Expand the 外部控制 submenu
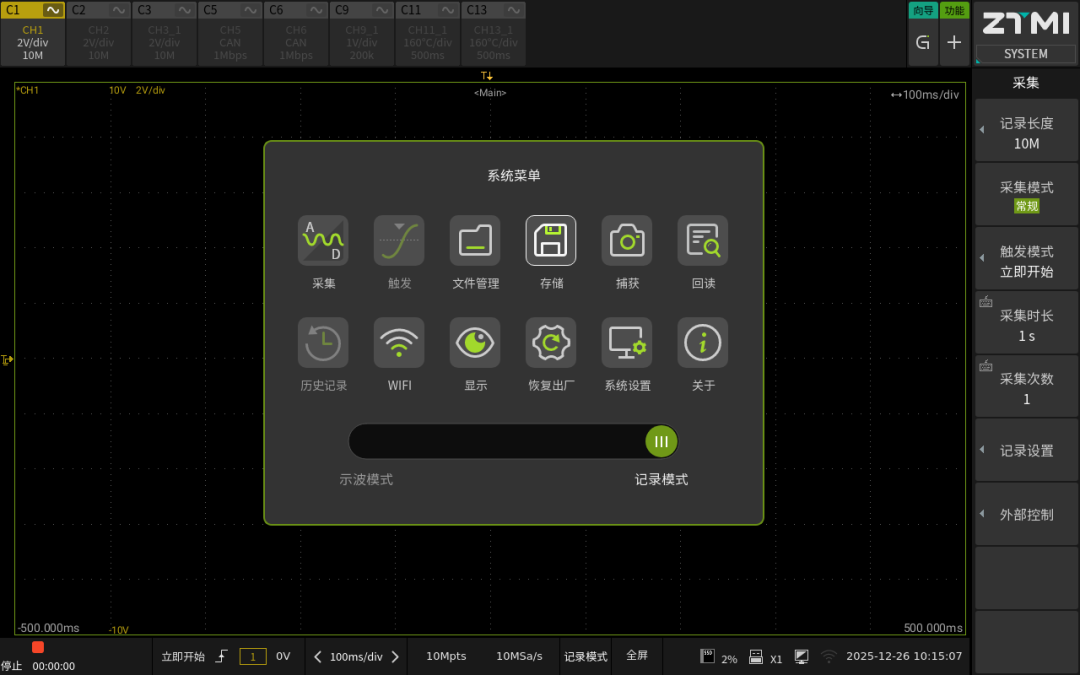The image size is (1080, 675). point(1026,514)
